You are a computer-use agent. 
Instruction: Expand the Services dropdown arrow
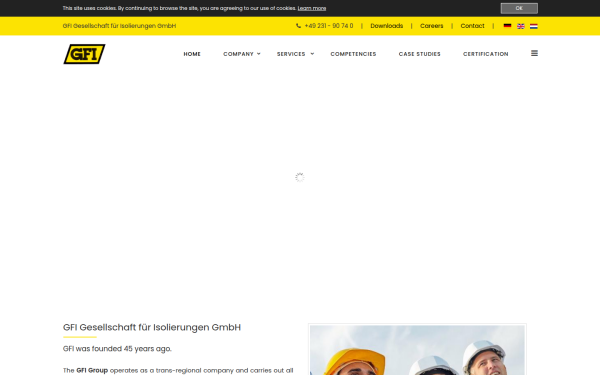[312, 54]
